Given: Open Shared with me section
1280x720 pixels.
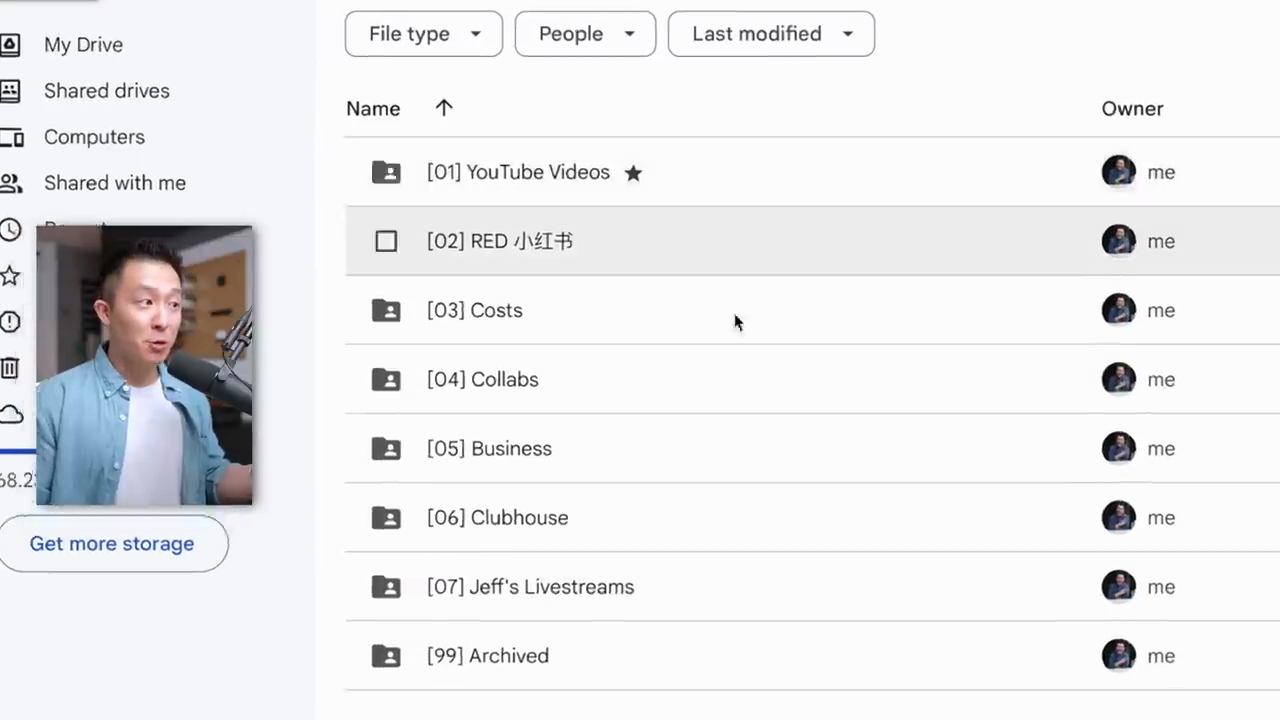Looking at the screenshot, I should pyautogui.click(x=114, y=183).
